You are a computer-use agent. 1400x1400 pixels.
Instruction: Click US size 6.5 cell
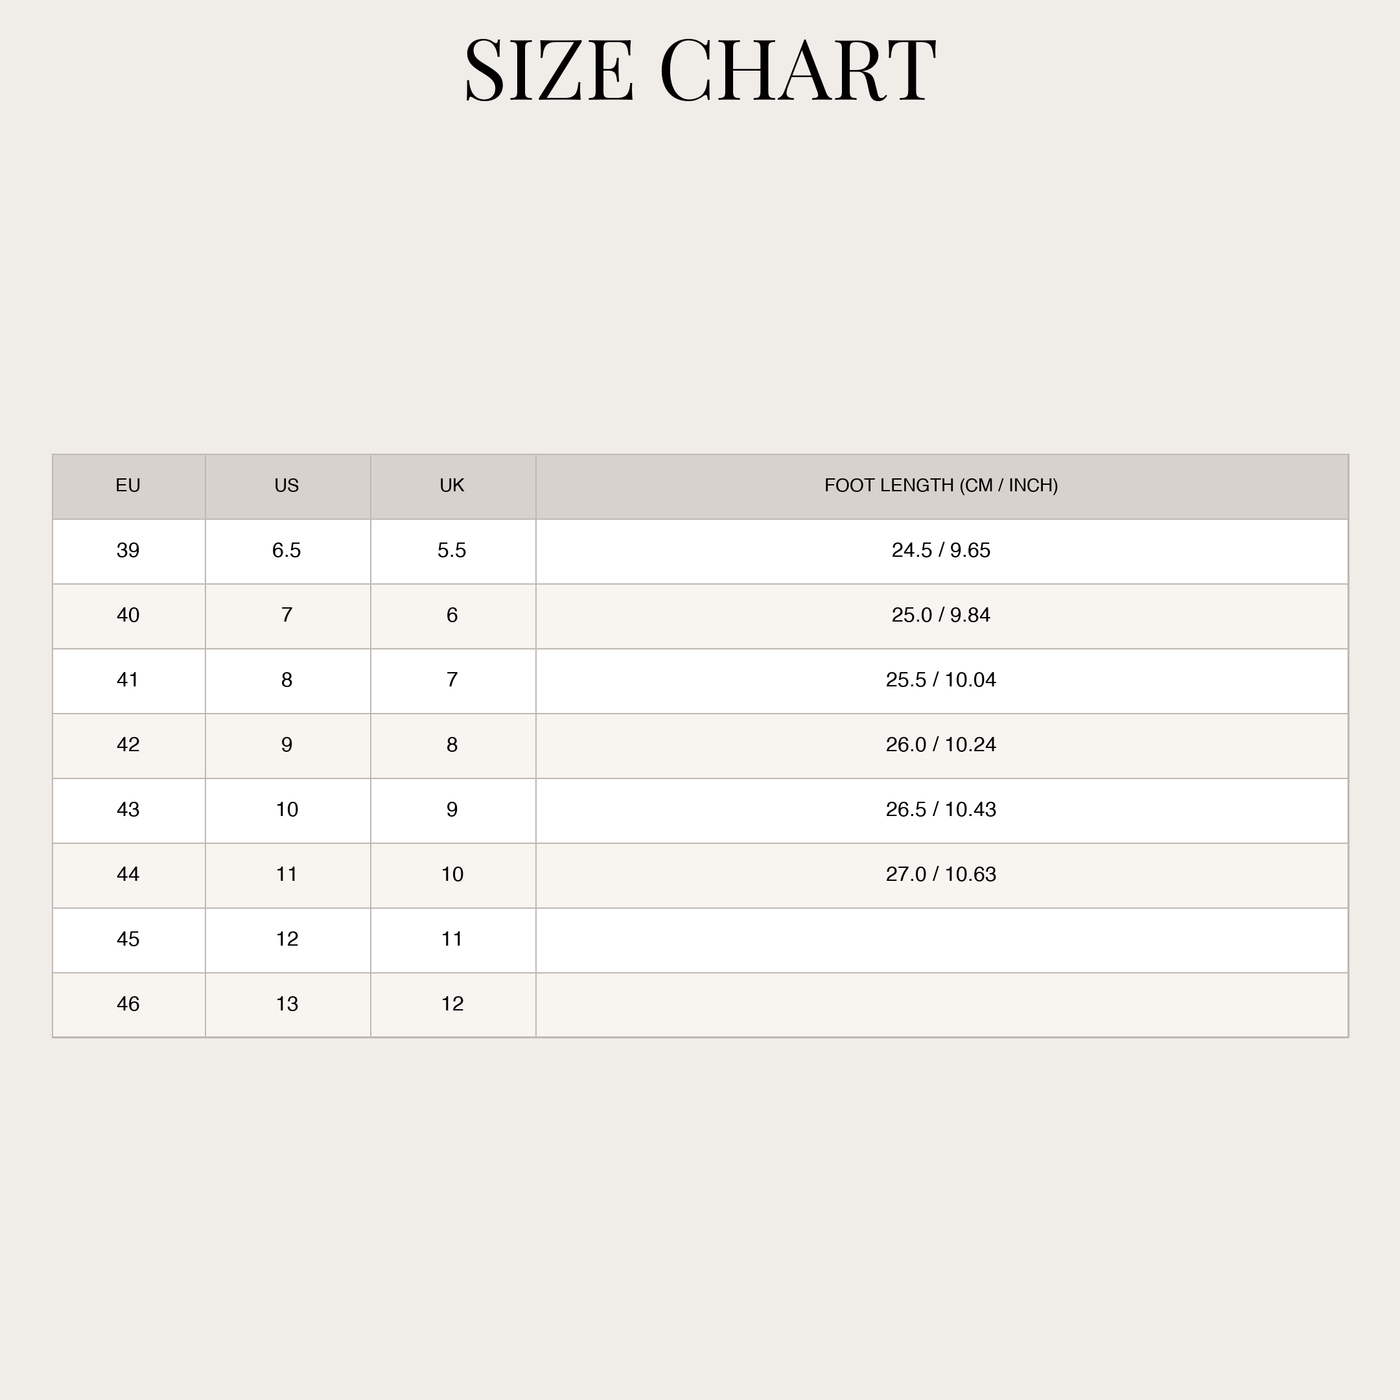(287, 551)
